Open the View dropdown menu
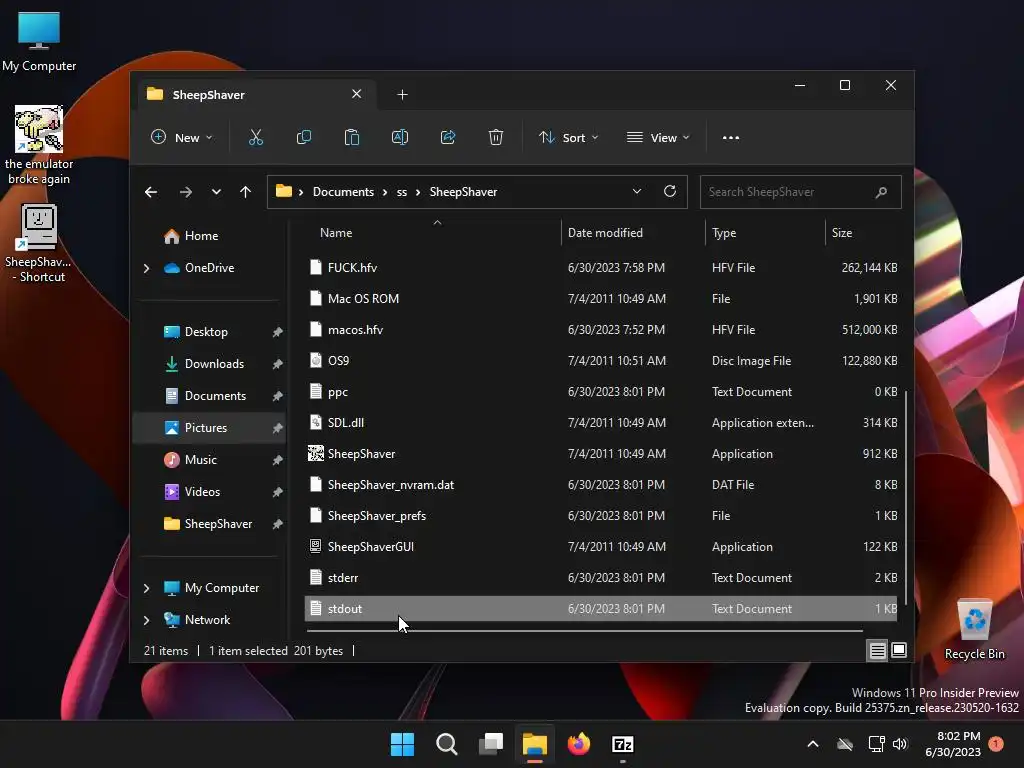 658,137
